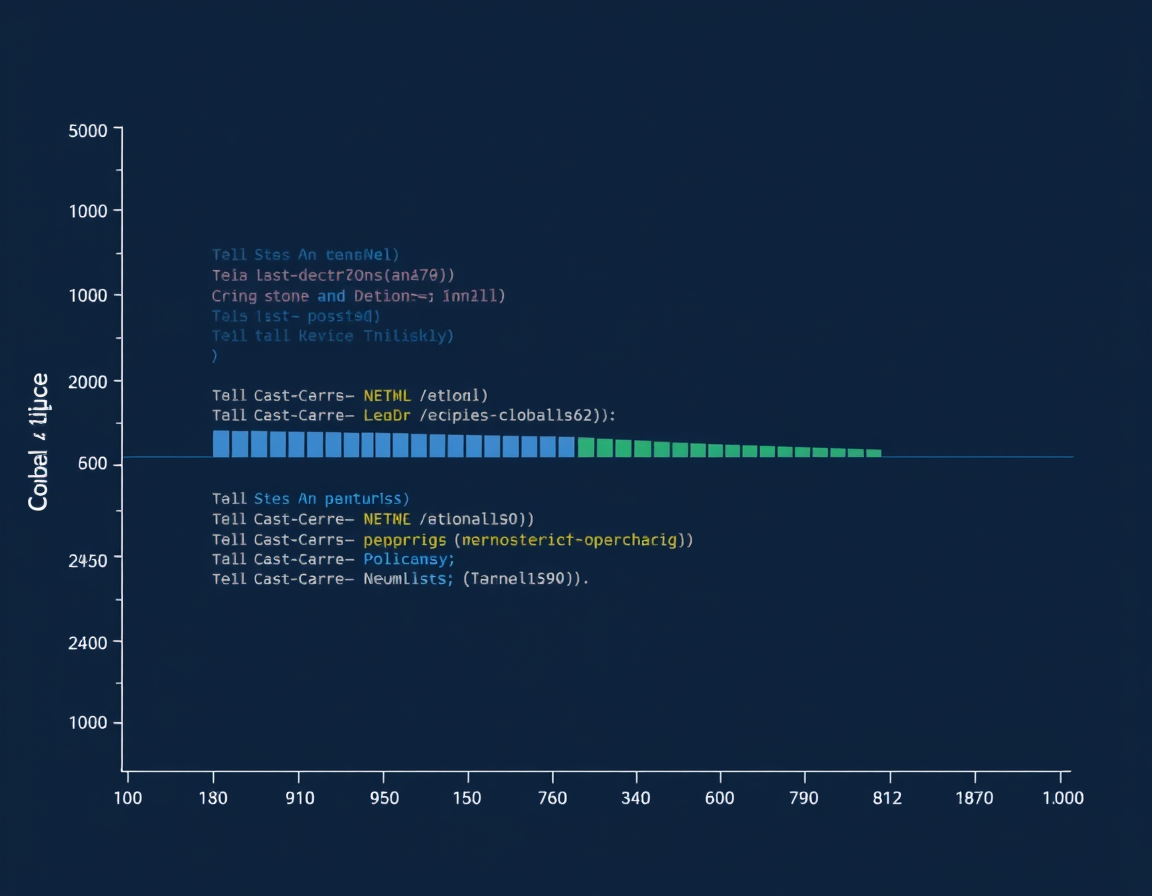Click the "Neumlists;" word
Viewport: 1152px width, 896px height.
click(408, 579)
